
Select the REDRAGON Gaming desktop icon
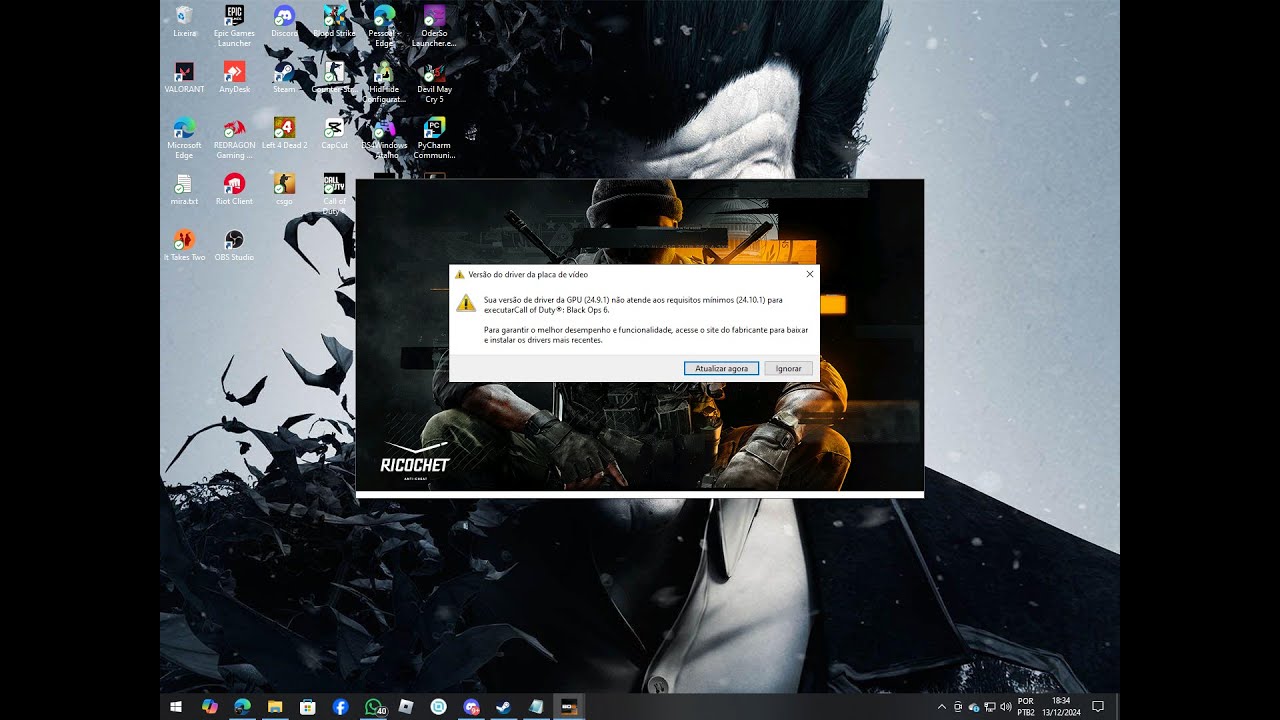234,138
